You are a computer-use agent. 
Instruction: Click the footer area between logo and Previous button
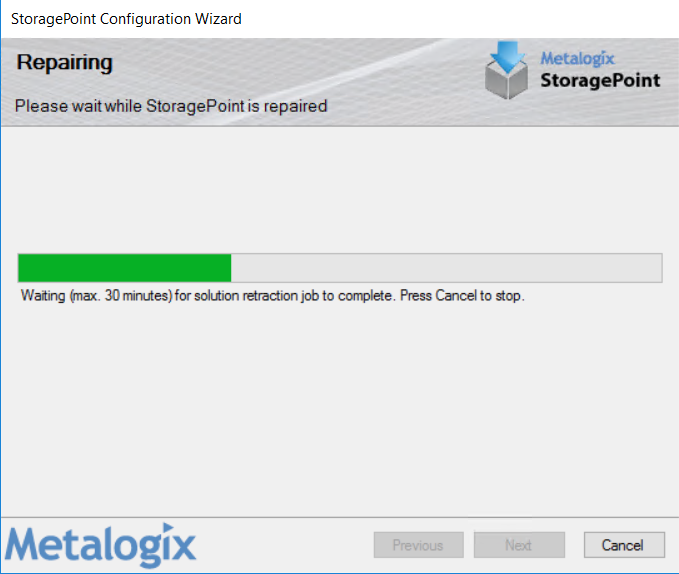[285, 545]
